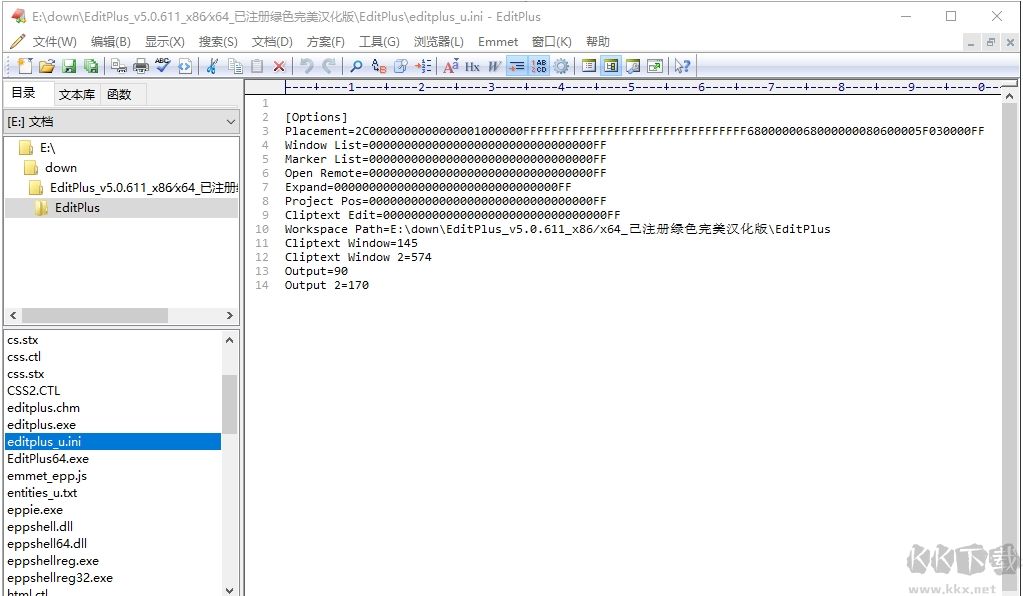The image size is (1023, 596).
Task: Open the 搜索(S) menu
Action: point(218,42)
